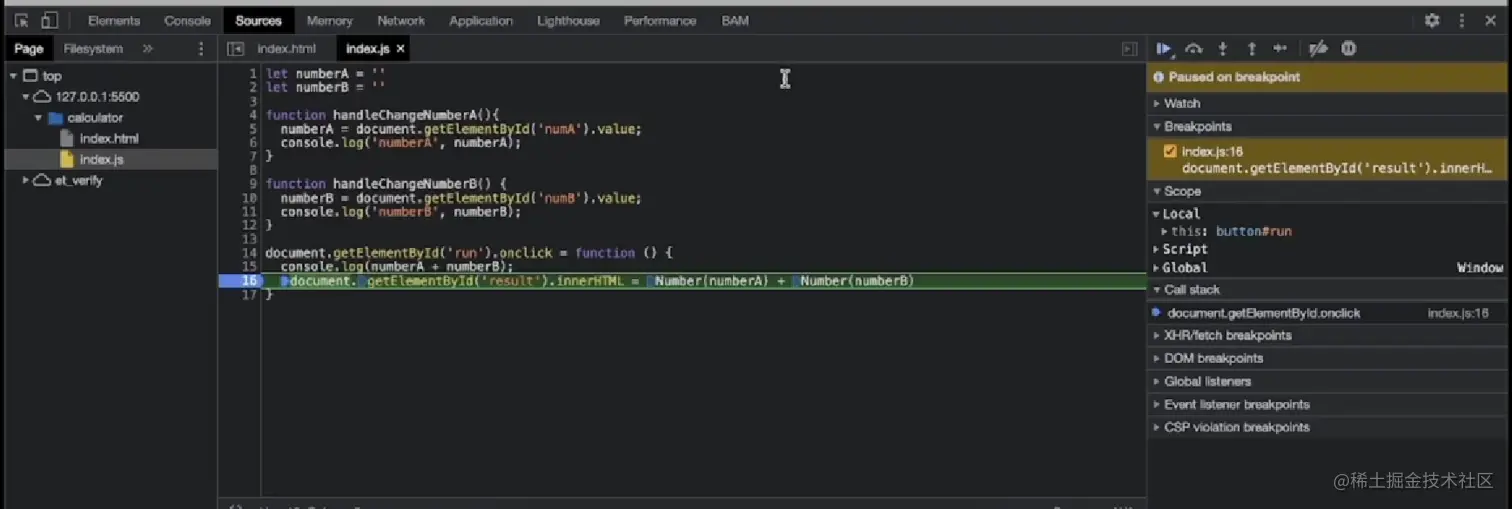Open the Application tab

481,20
